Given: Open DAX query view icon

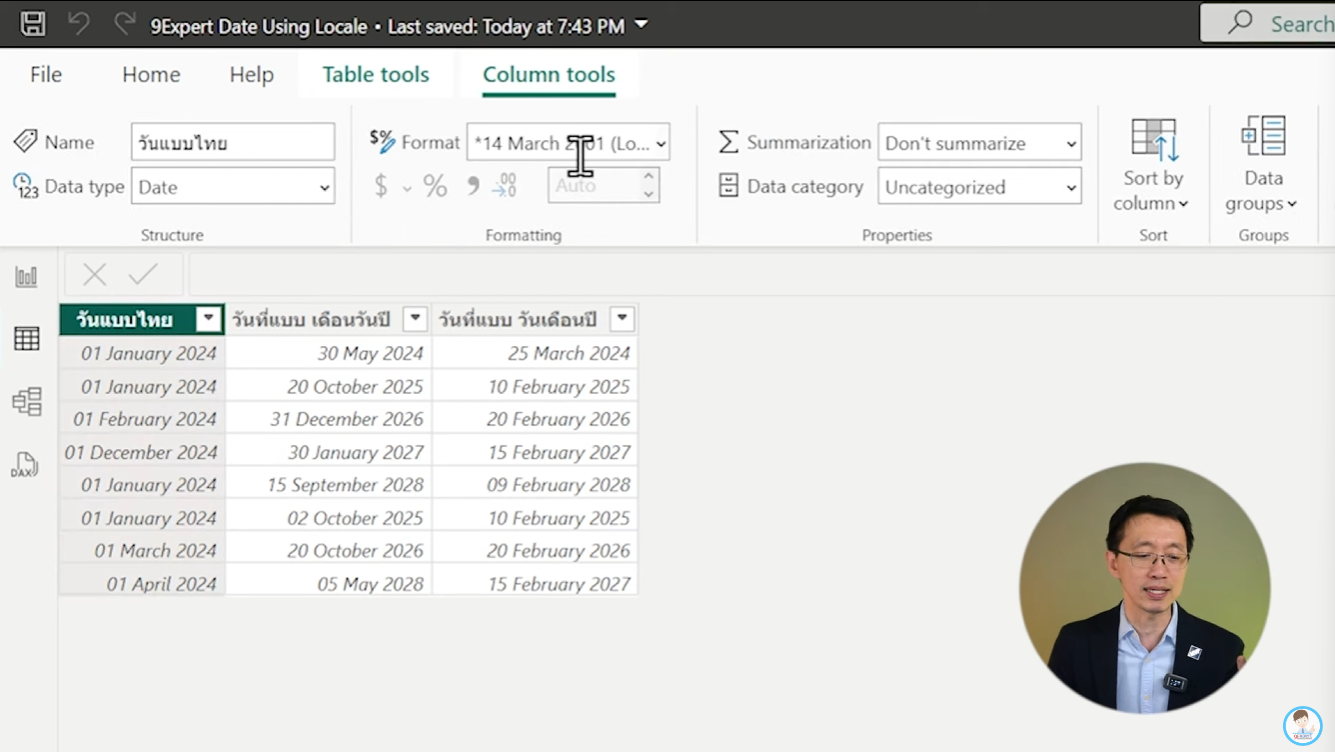Looking at the screenshot, I should pos(25,465).
